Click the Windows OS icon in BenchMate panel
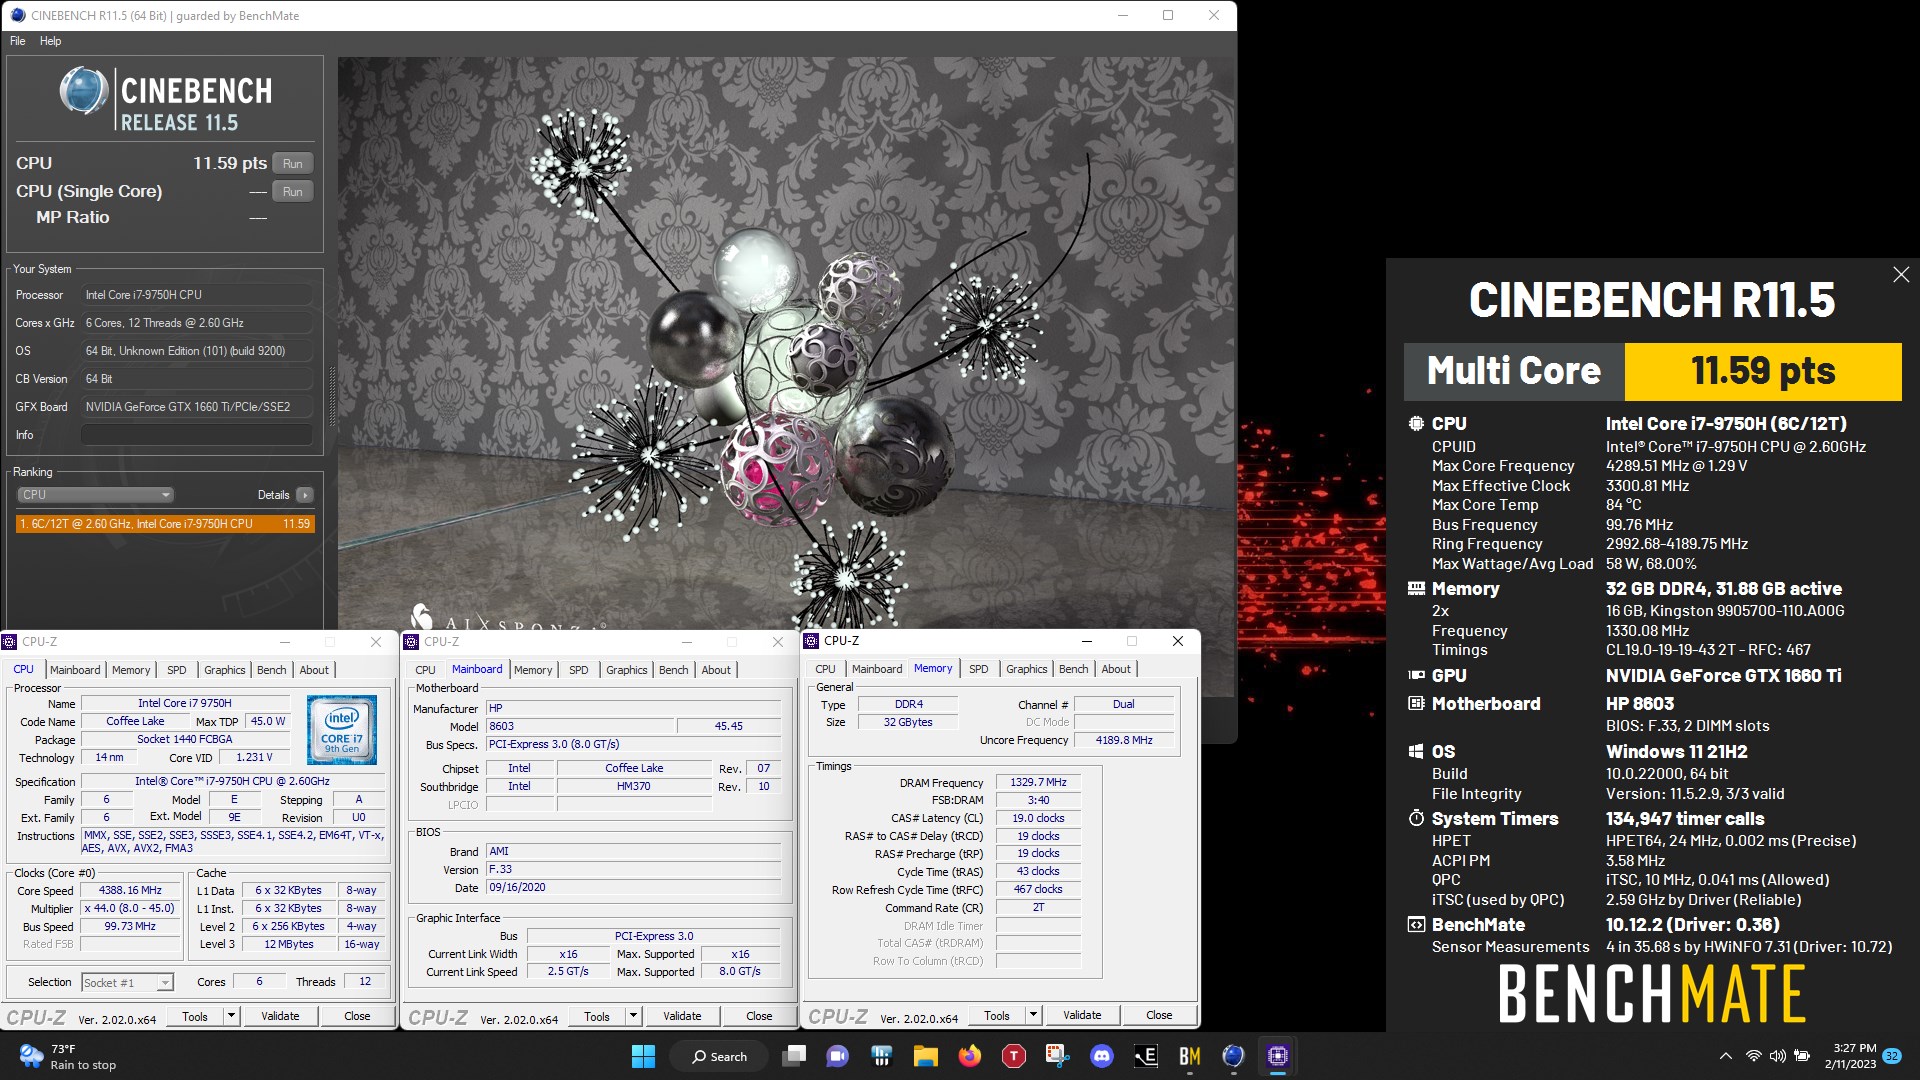 pyautogui.click(x=1416, y=751)
